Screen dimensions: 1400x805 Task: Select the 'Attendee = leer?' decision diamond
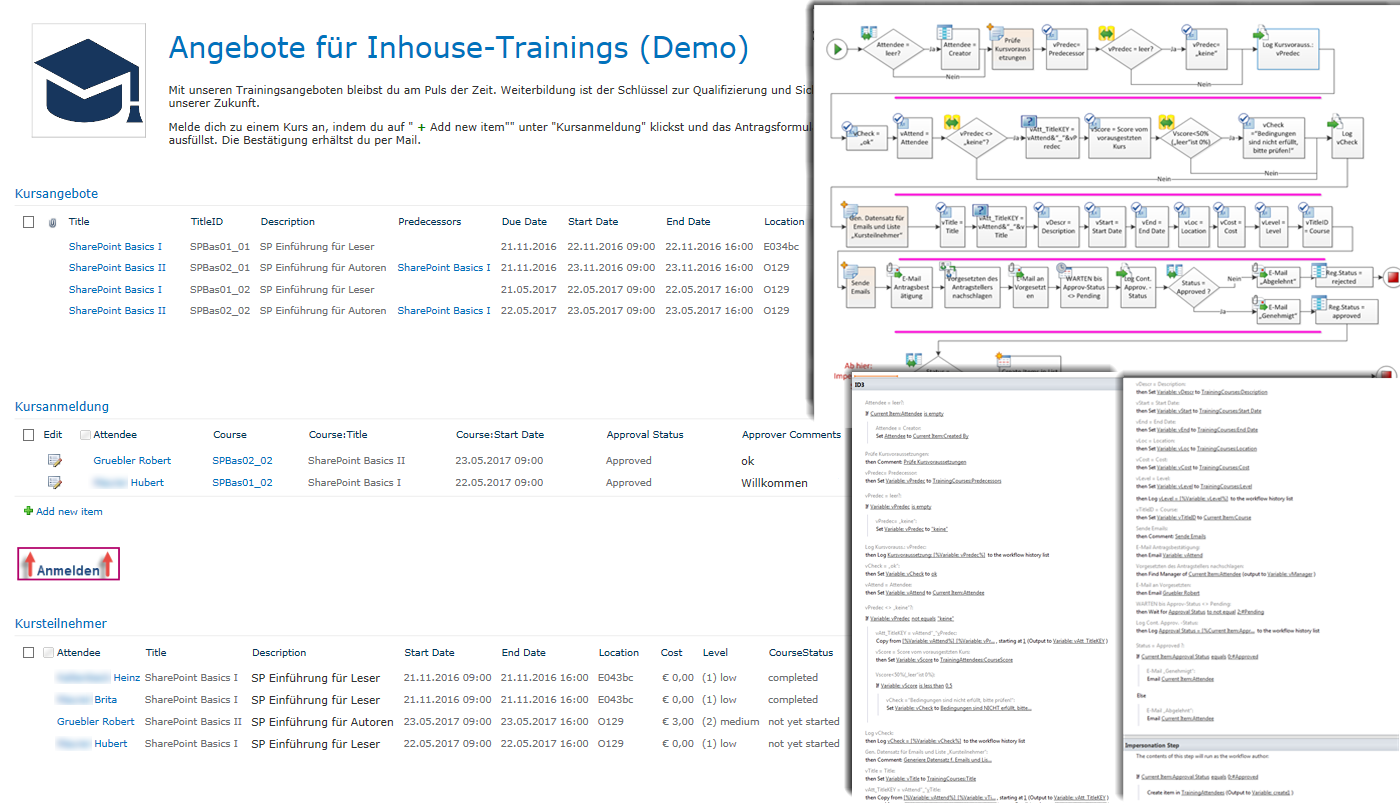coord(891,47)
